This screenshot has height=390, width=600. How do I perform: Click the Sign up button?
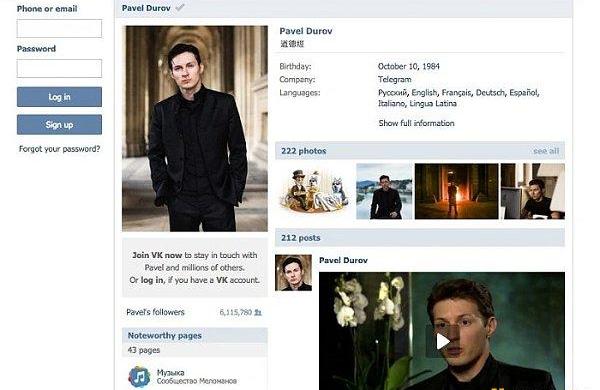(x=59, y=124)
